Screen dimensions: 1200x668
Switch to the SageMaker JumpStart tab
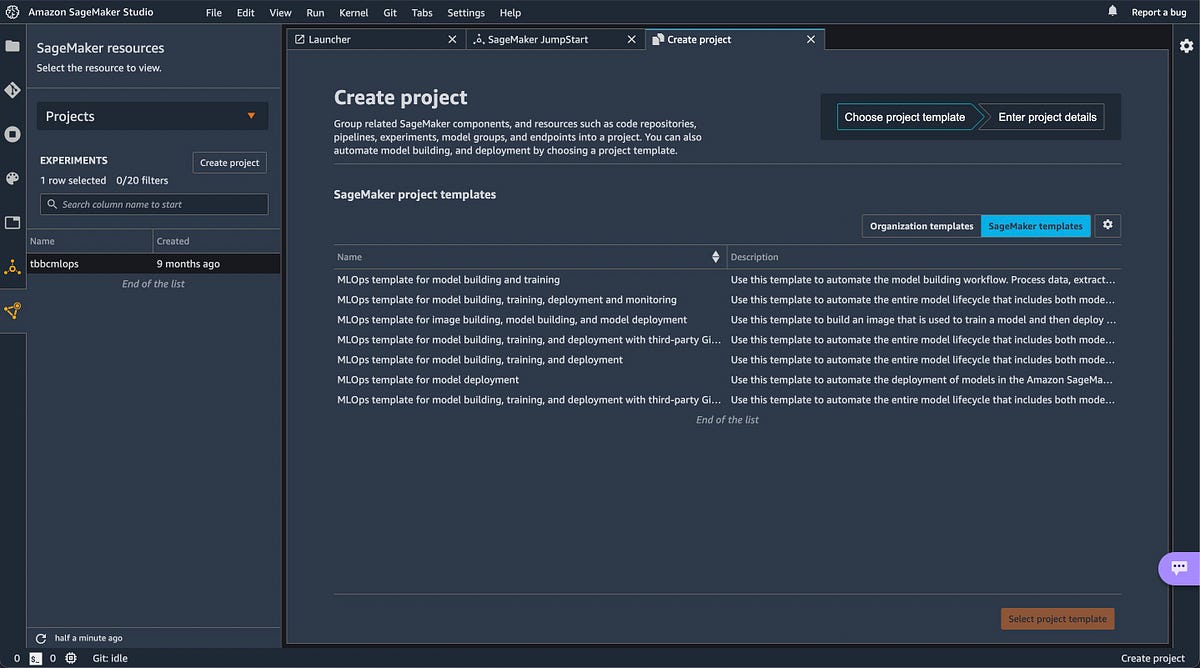click(547, 39)
